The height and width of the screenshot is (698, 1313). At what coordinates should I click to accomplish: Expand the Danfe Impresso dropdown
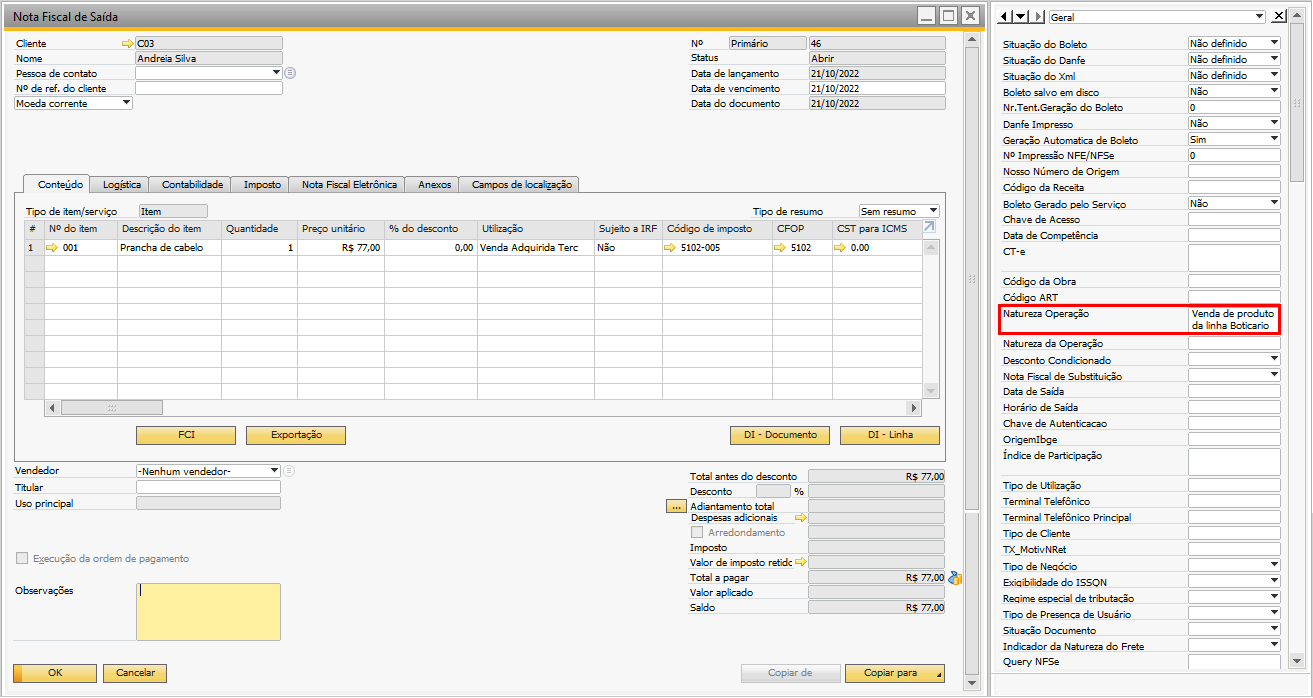[1274, 123]
